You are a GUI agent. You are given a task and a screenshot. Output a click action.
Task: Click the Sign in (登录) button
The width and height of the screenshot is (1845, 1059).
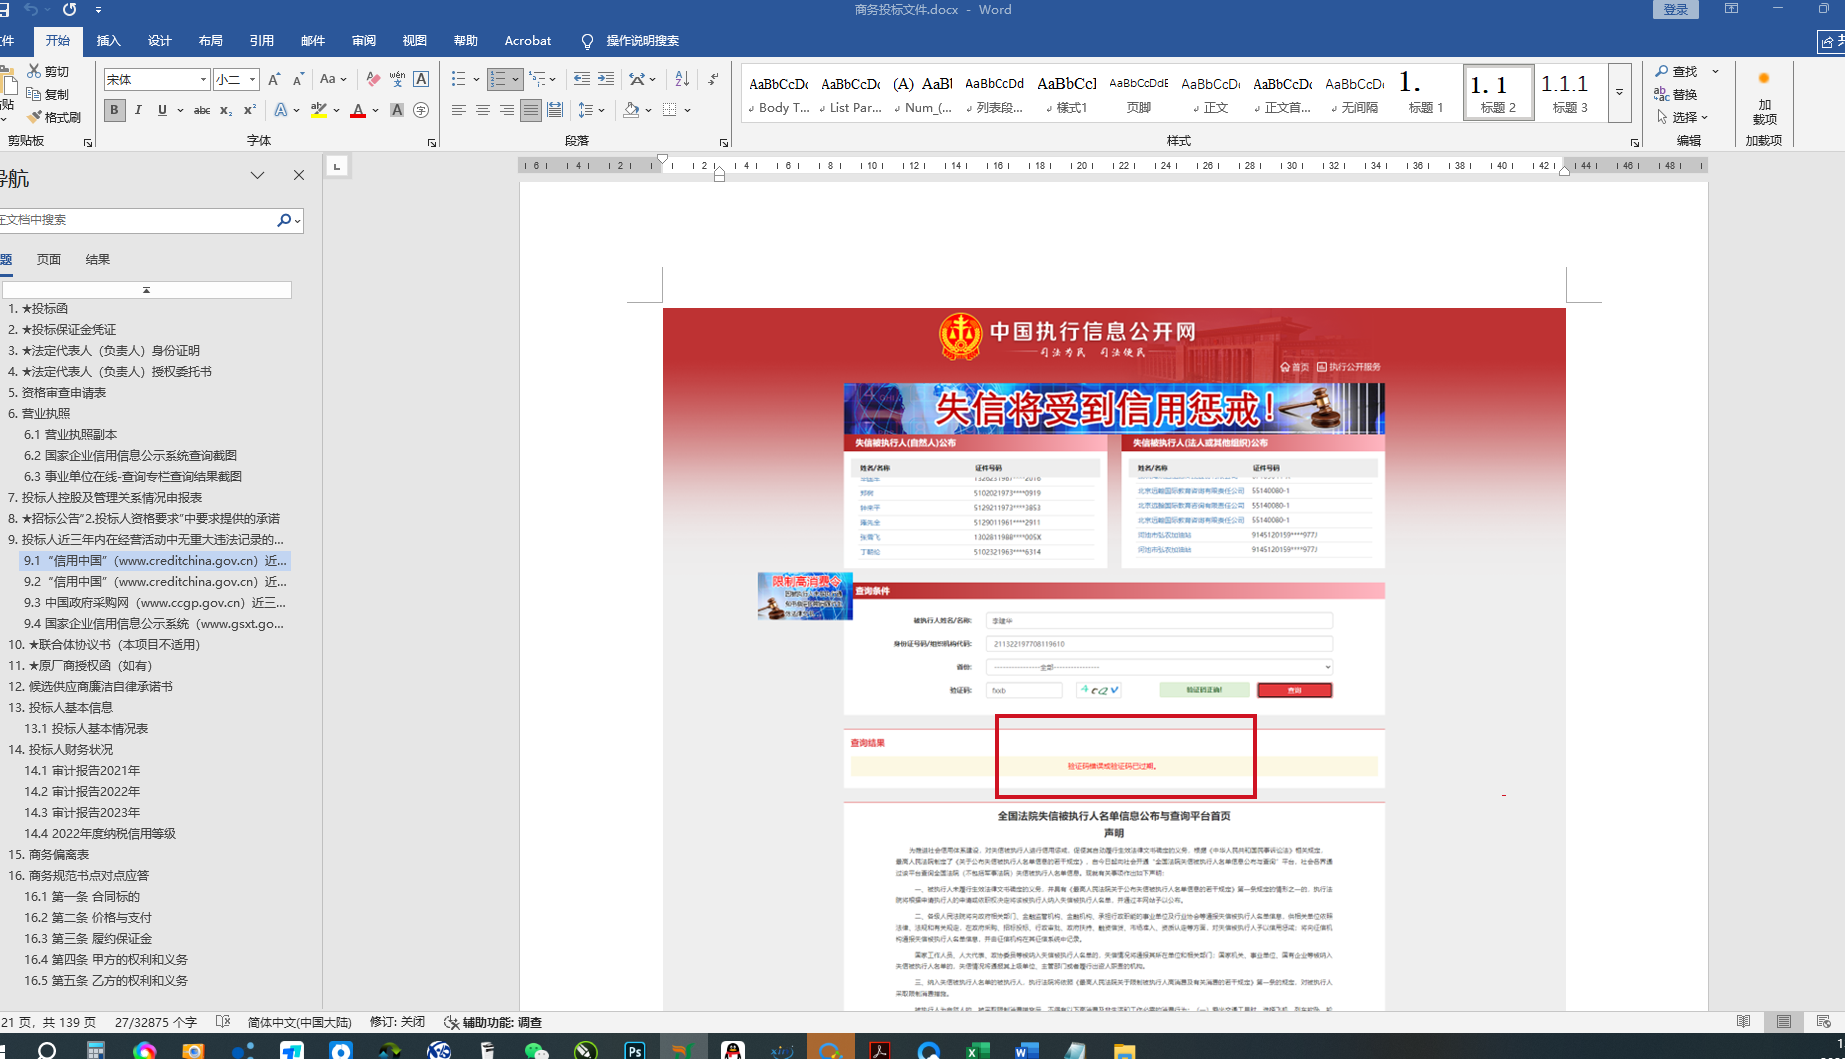[1676, 10]
